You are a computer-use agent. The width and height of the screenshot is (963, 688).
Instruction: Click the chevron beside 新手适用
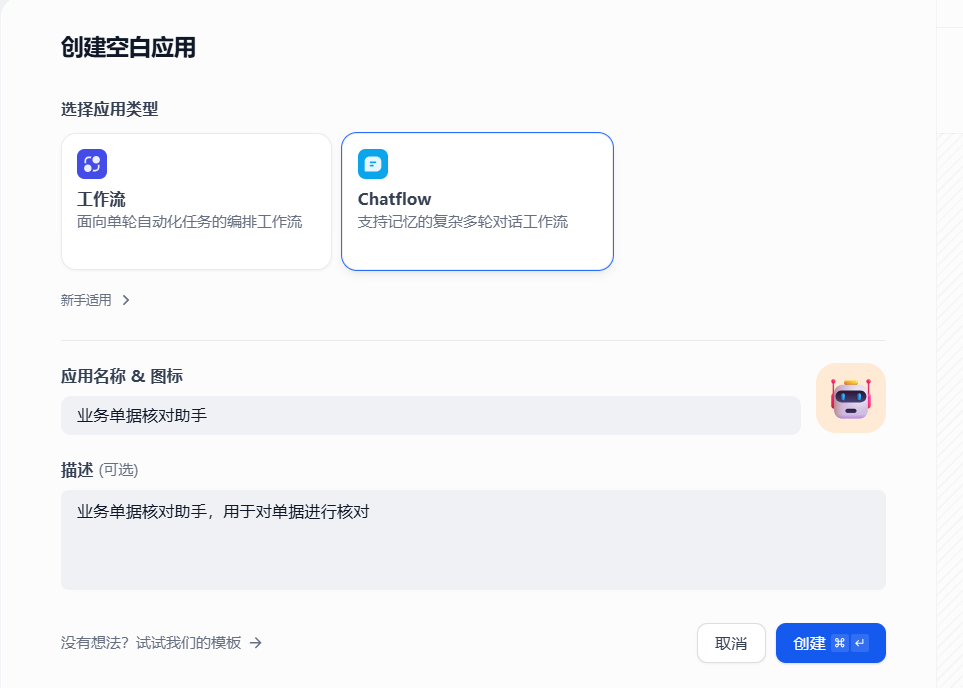point(126,300)
